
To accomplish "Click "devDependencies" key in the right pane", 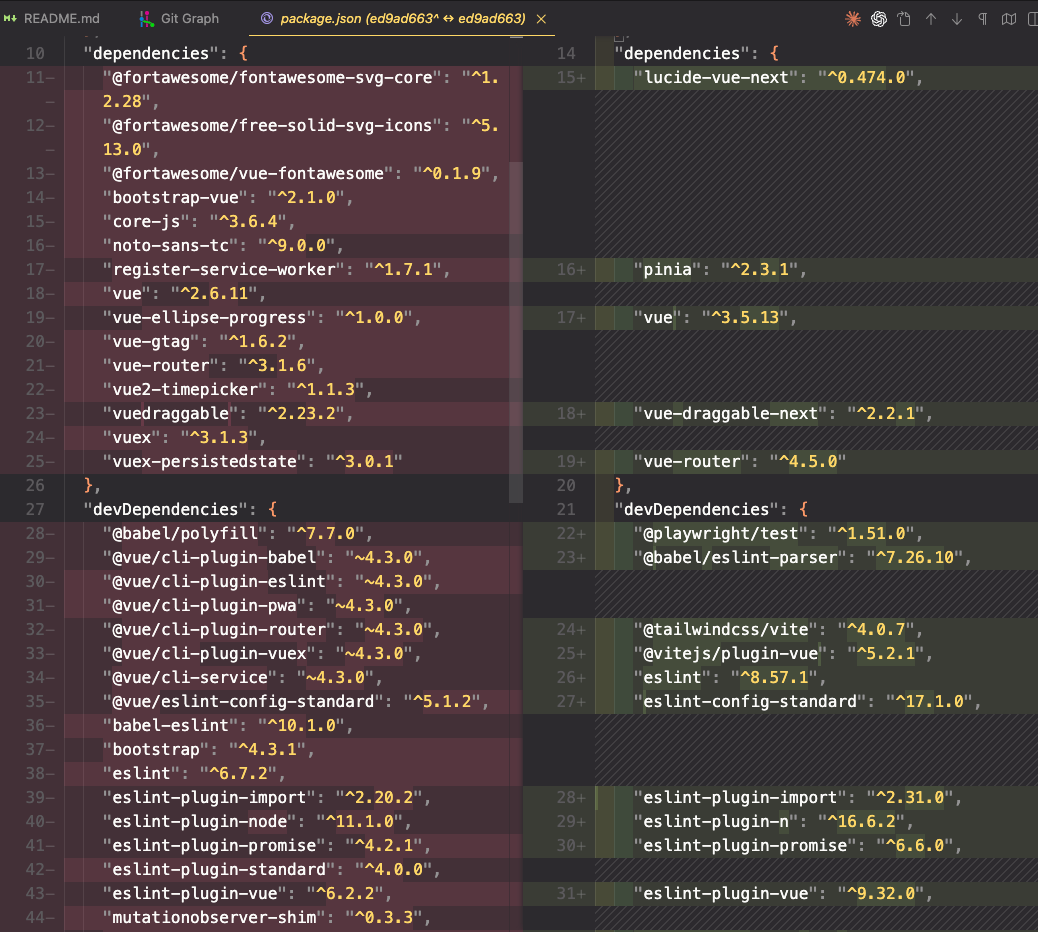I will coord(700,509).
